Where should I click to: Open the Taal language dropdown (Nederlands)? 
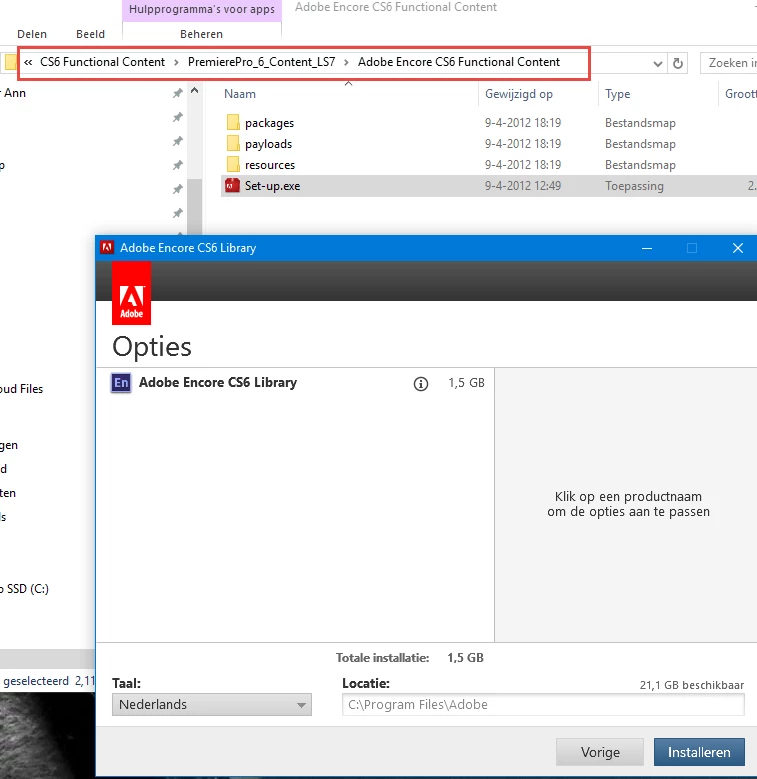click(x=212, y=704)
